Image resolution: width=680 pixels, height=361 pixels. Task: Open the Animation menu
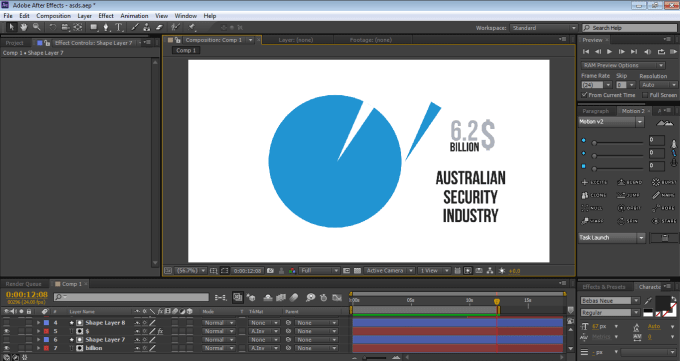tap(134, 16)
